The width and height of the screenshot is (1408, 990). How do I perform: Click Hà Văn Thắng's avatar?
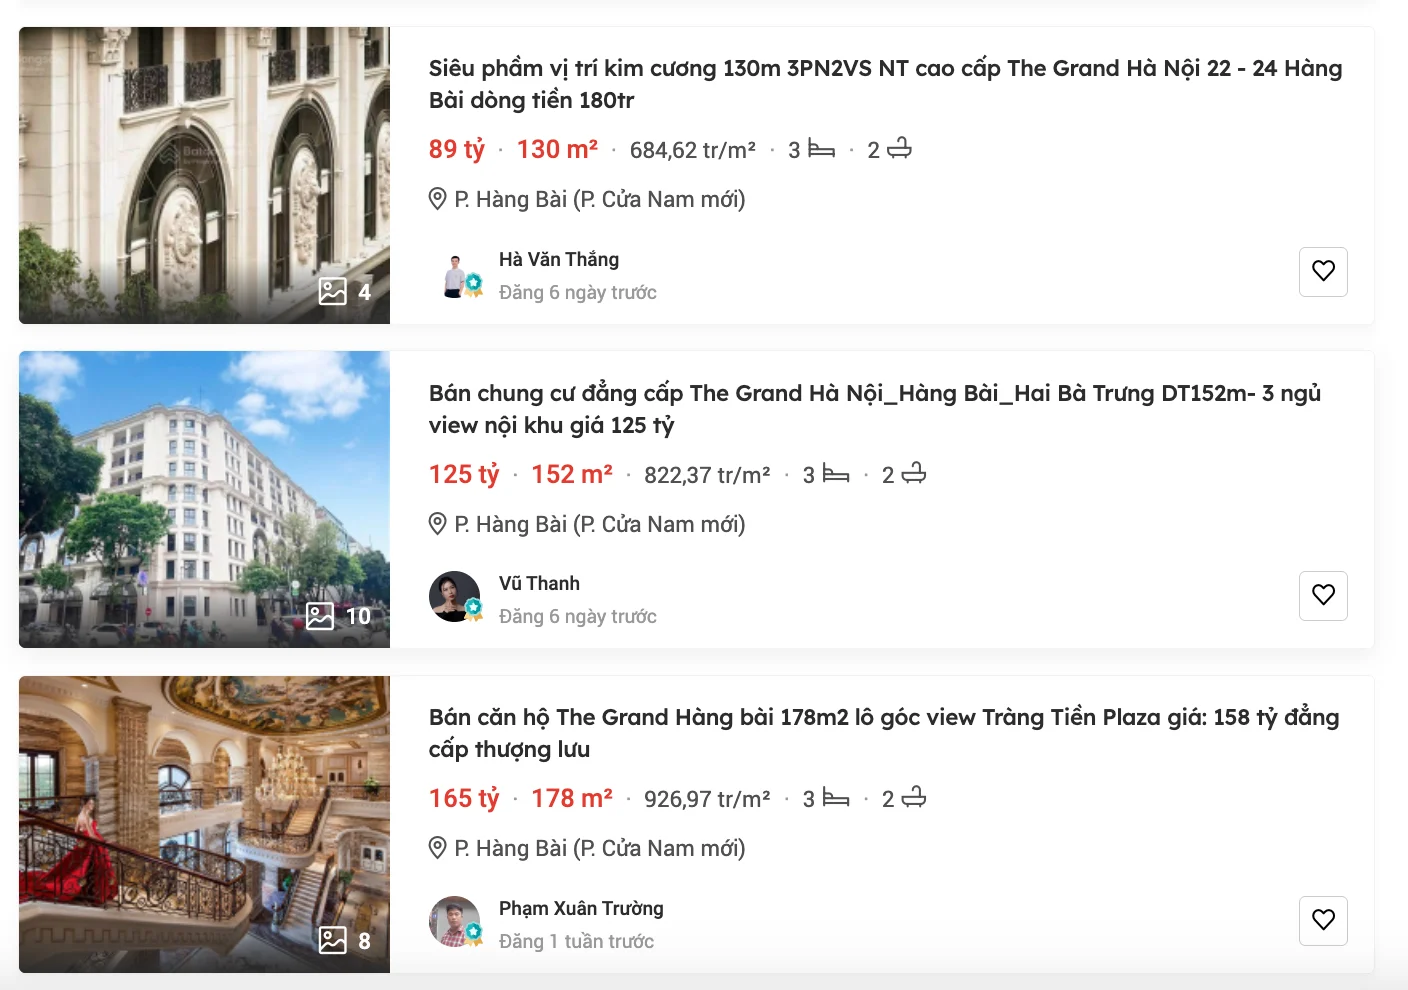pyautogui.click(x=457, y=276)
